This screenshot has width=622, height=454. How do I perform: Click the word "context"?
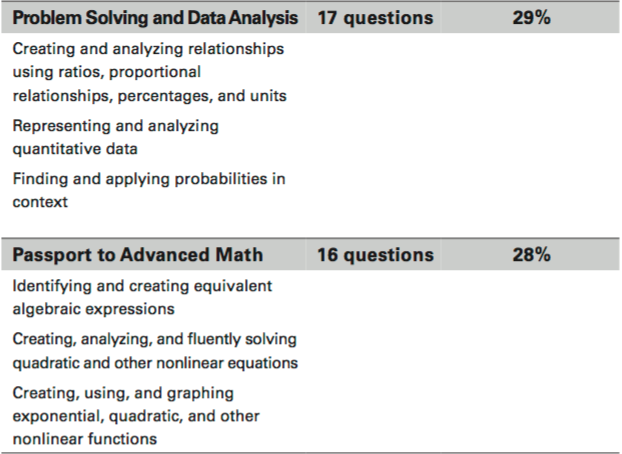(39, 202)
